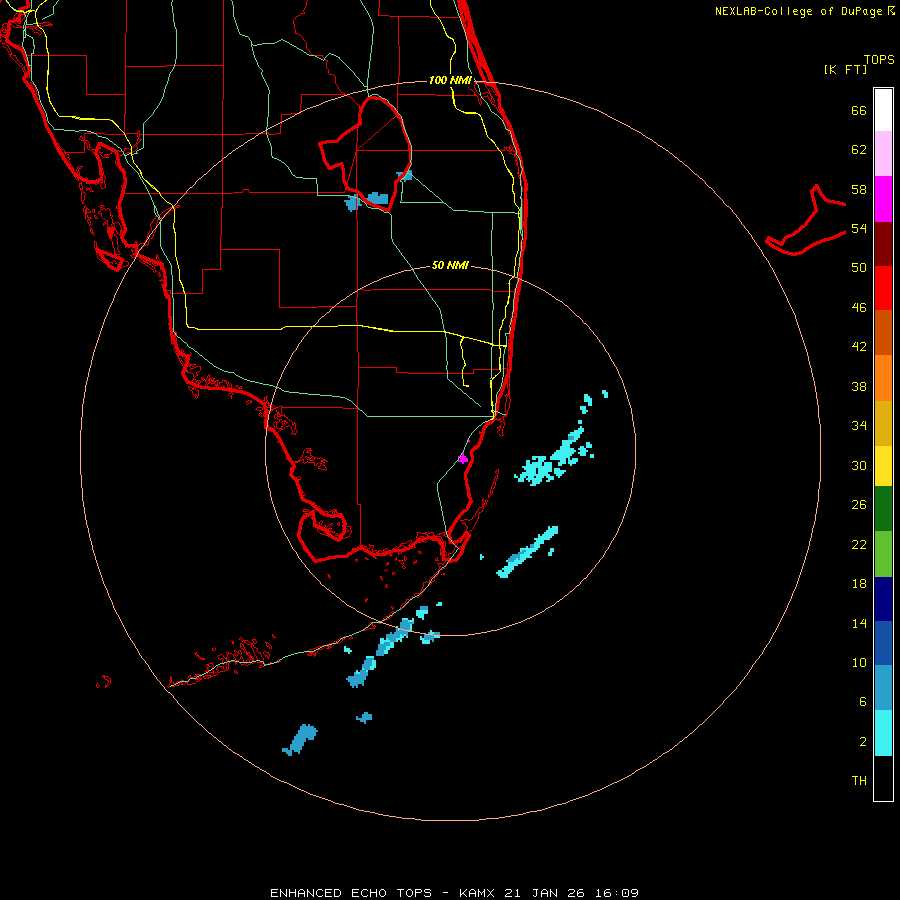Click the navy 18 kft legend band
The image size is (900, 900).
pyautogui.click(x=883, y=599)
